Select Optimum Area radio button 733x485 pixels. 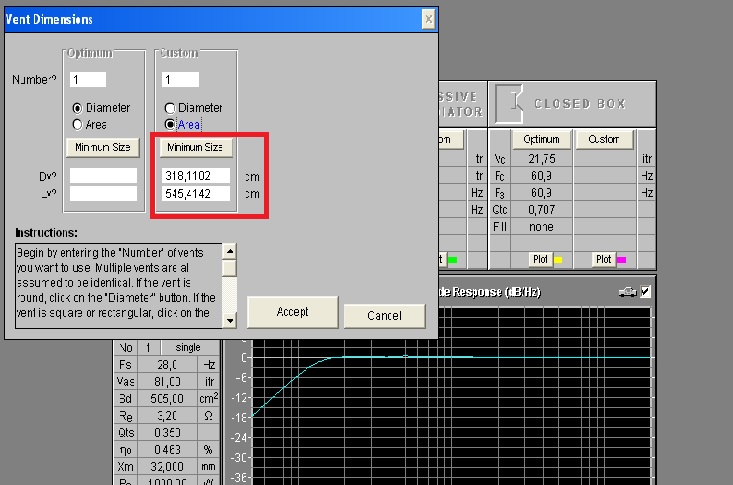point(75,124)
